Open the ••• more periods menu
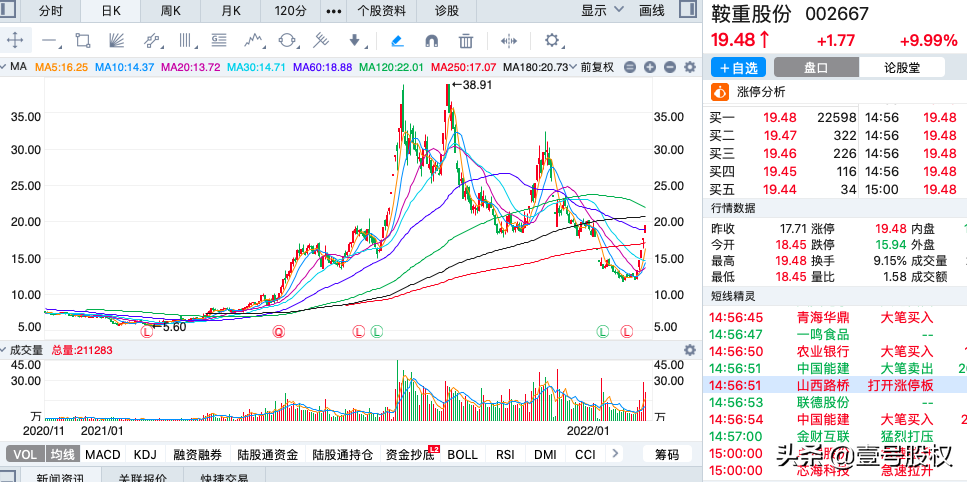 tap(334, 10)
